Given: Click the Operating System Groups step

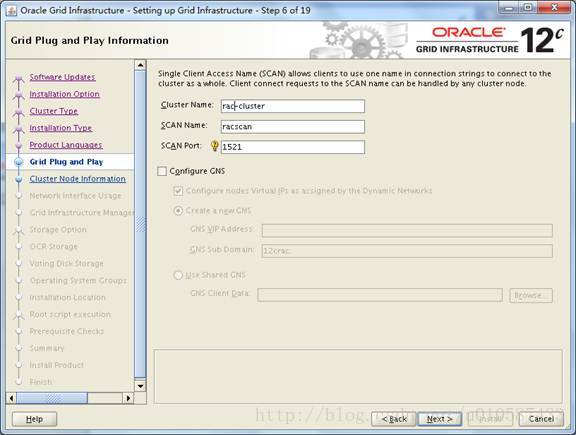Looking at the screenshot, I should click(78, 280).
